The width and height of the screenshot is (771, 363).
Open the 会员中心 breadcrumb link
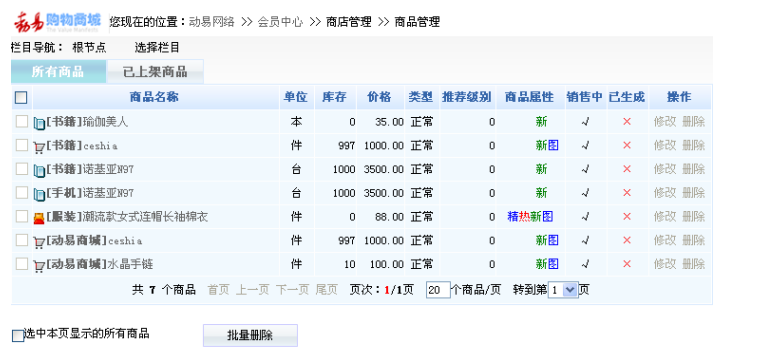[280, 22]
